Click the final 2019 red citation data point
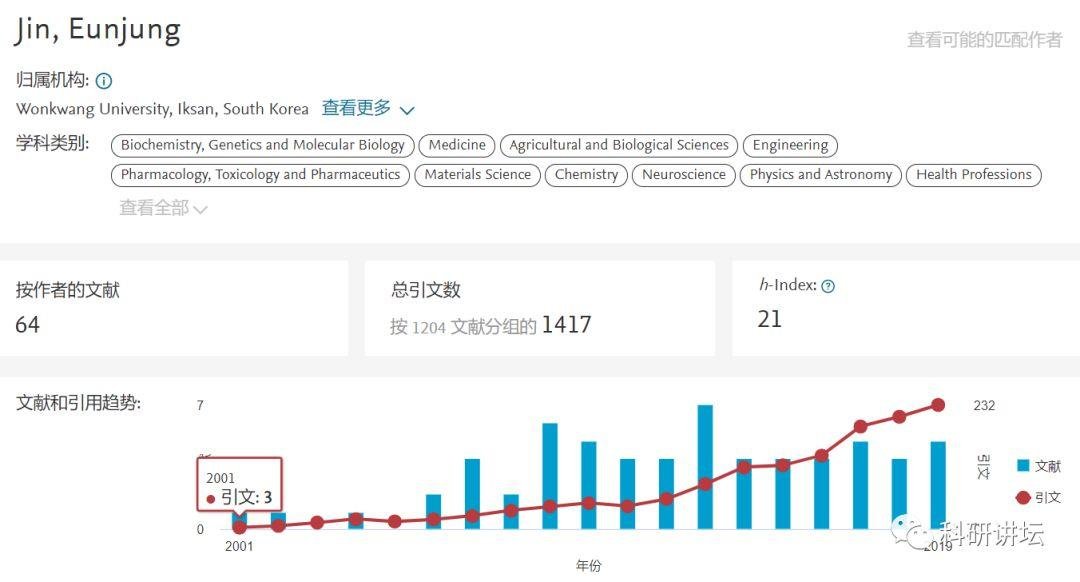 938,405
